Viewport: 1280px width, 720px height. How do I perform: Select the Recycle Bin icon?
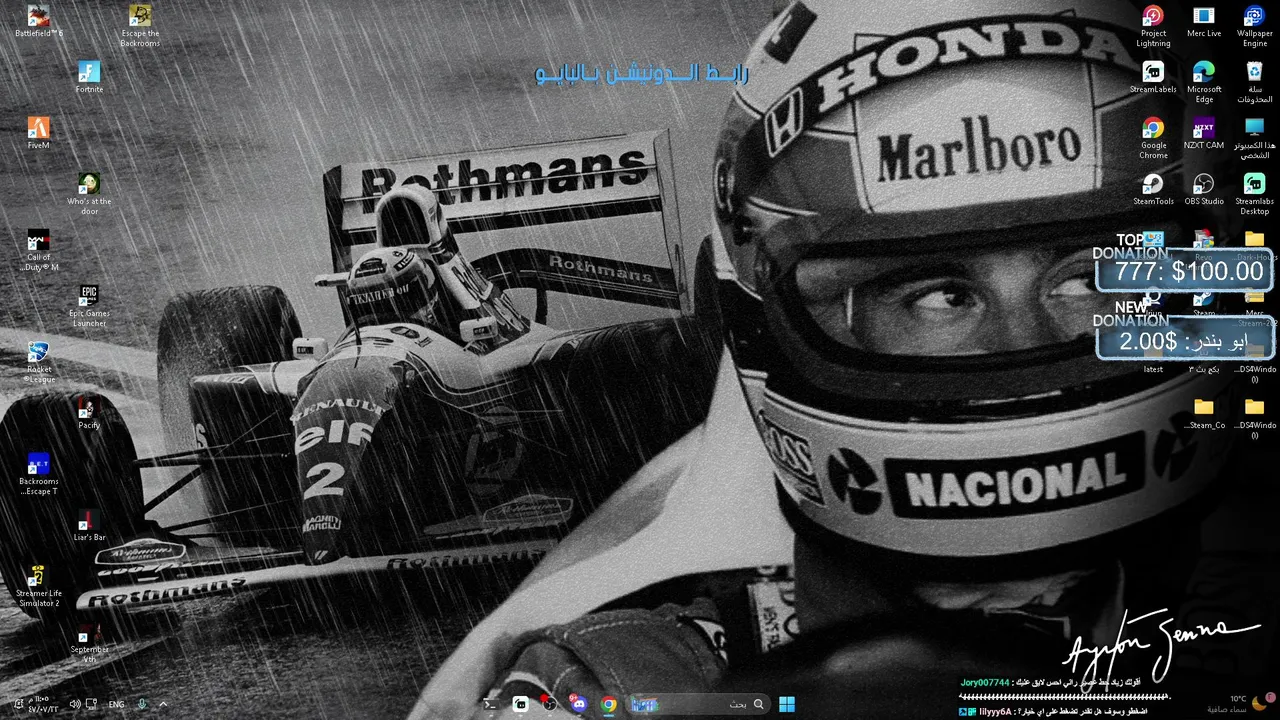click(x=1255, y=82)
